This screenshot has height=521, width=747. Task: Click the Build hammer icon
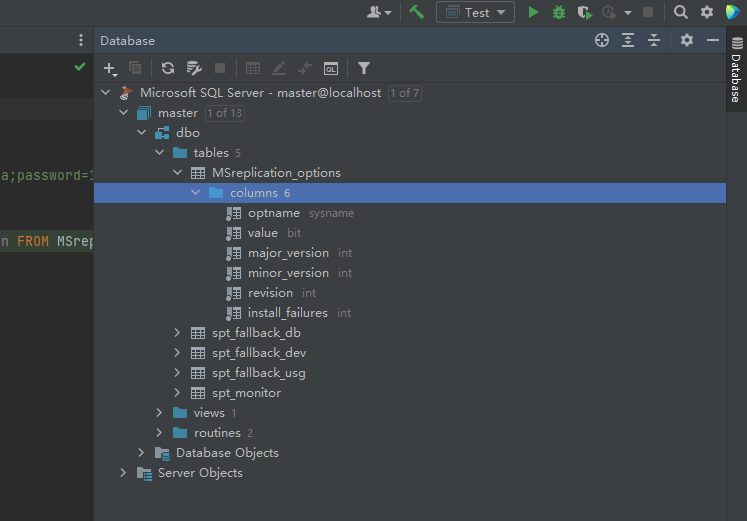[417, 12]
